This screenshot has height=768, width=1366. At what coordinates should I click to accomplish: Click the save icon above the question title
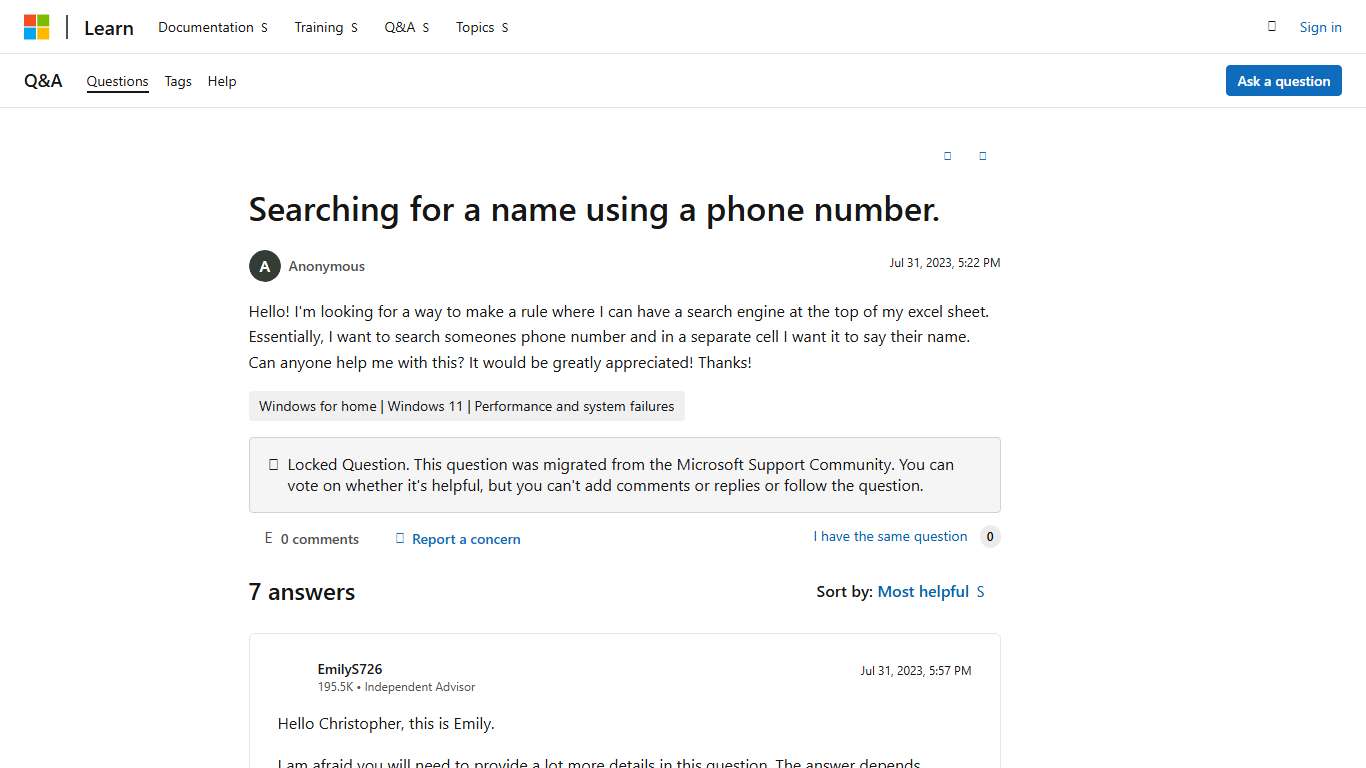click(x=947, y=156)
